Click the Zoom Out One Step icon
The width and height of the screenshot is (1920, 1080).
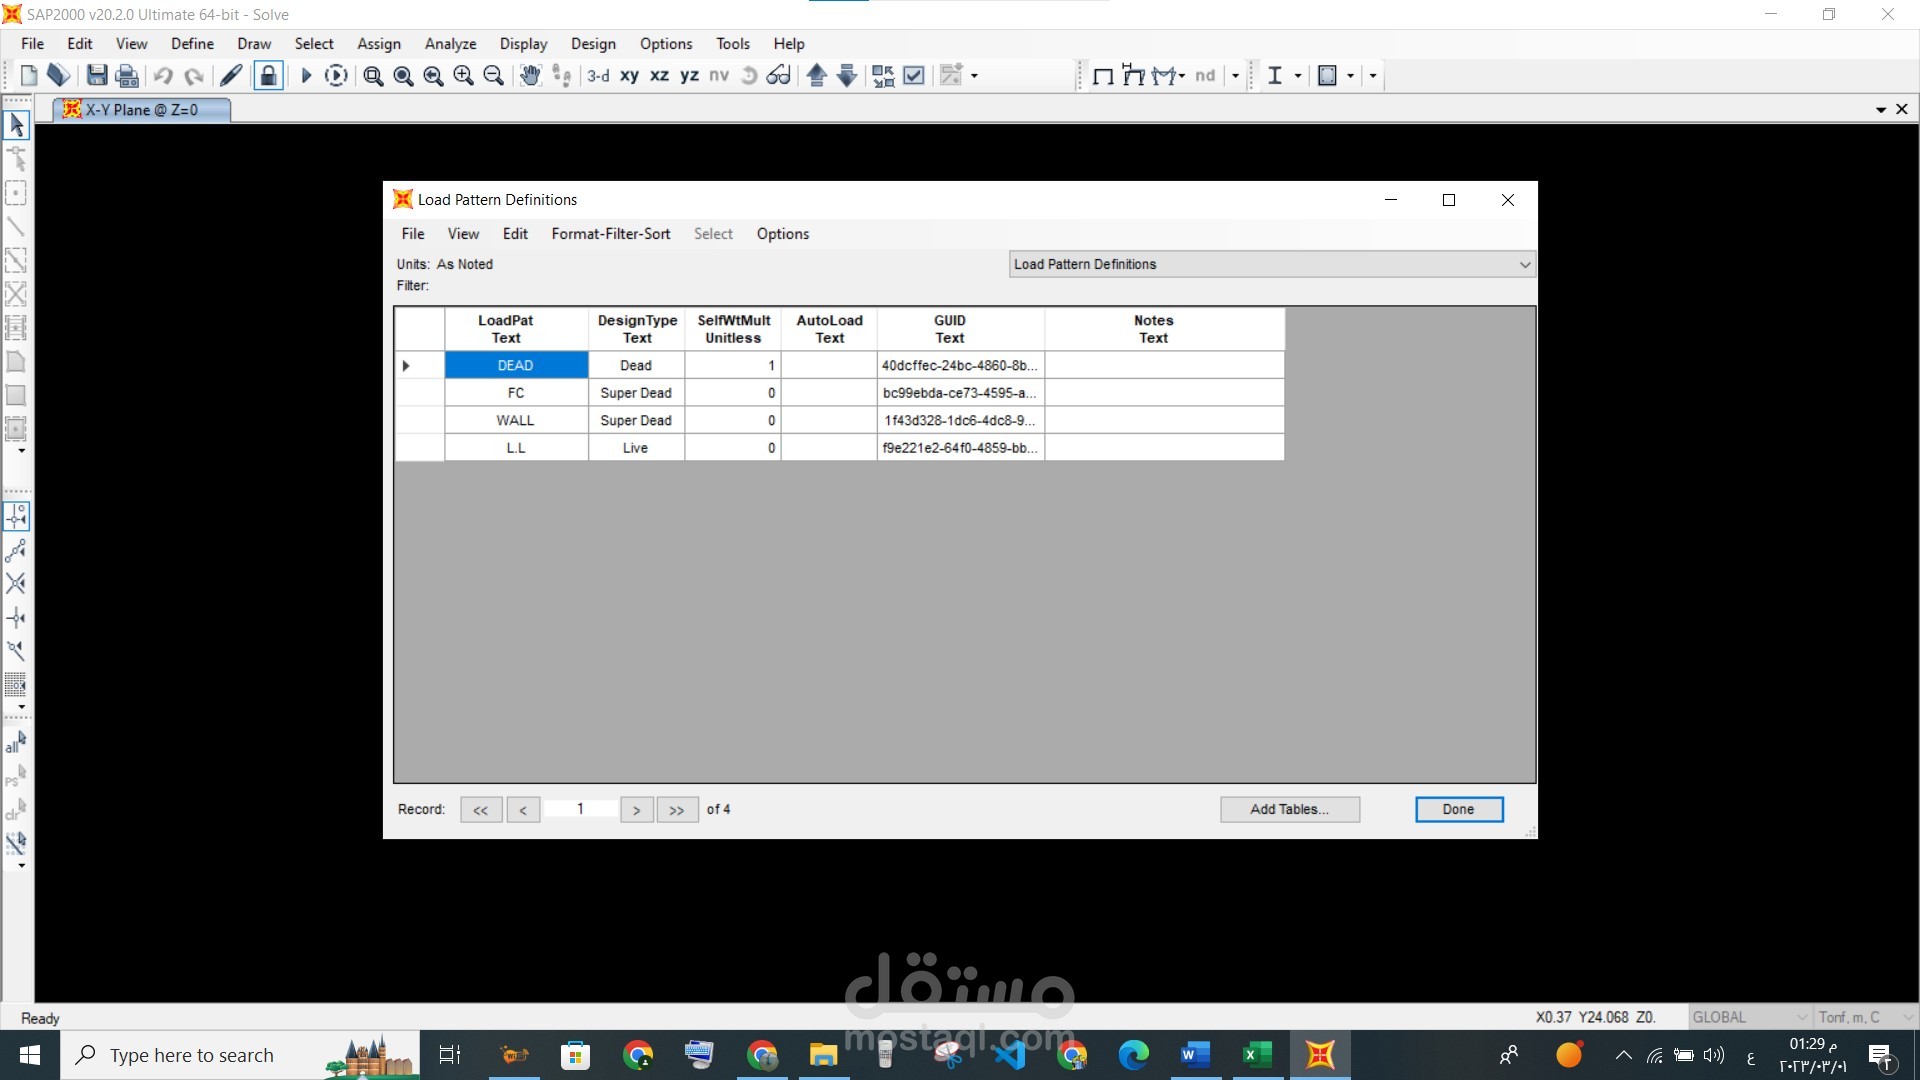493,76
